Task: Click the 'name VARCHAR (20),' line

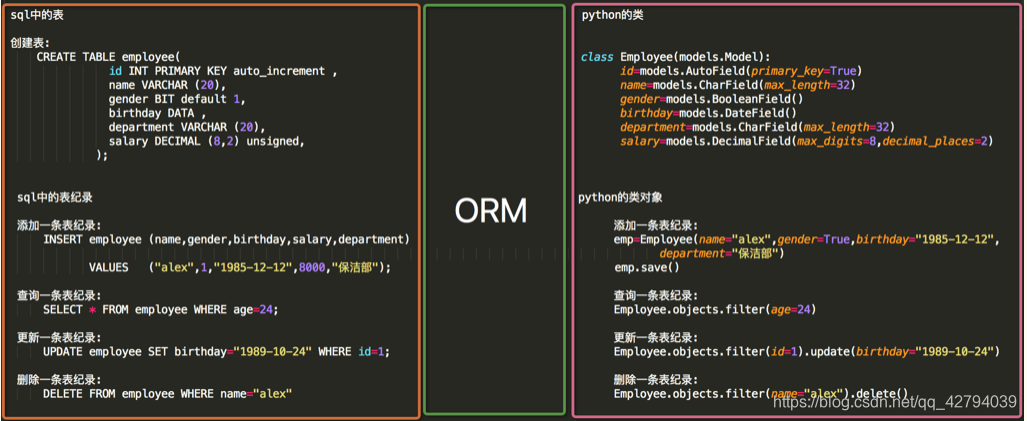Action: click(167, 85)
